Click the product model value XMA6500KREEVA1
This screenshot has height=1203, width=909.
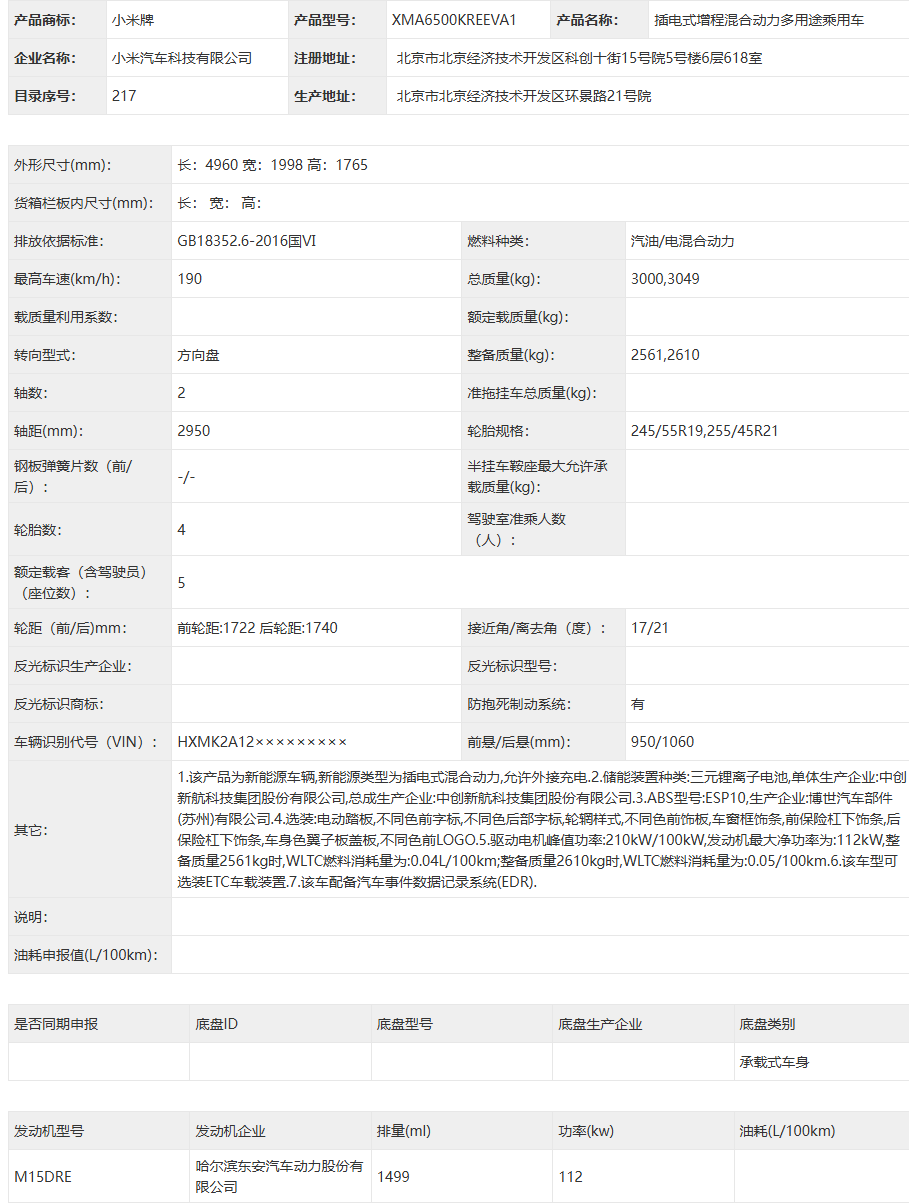453,20
